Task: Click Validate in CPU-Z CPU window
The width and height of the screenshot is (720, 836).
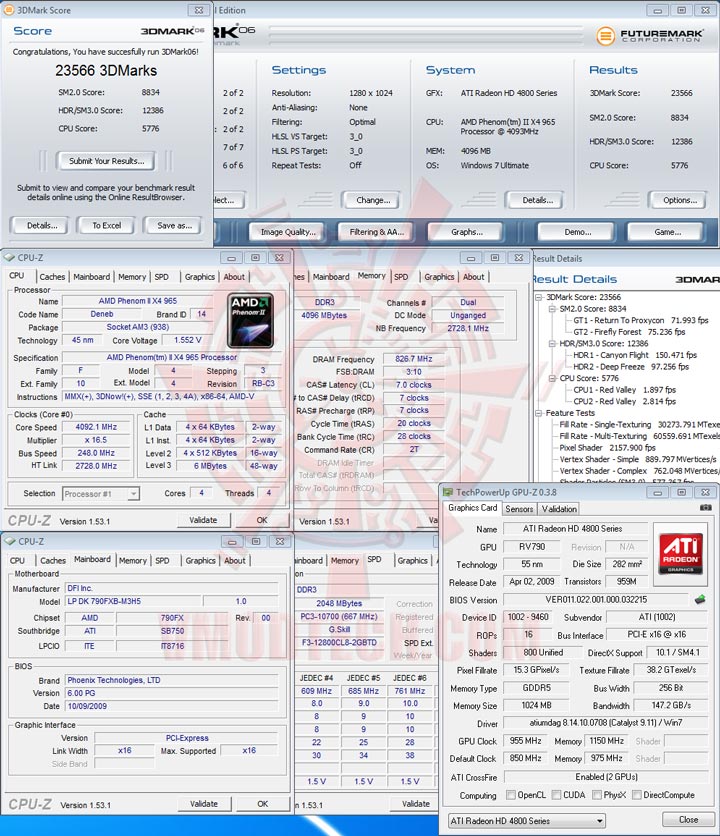Action: (x=203, y=520)
